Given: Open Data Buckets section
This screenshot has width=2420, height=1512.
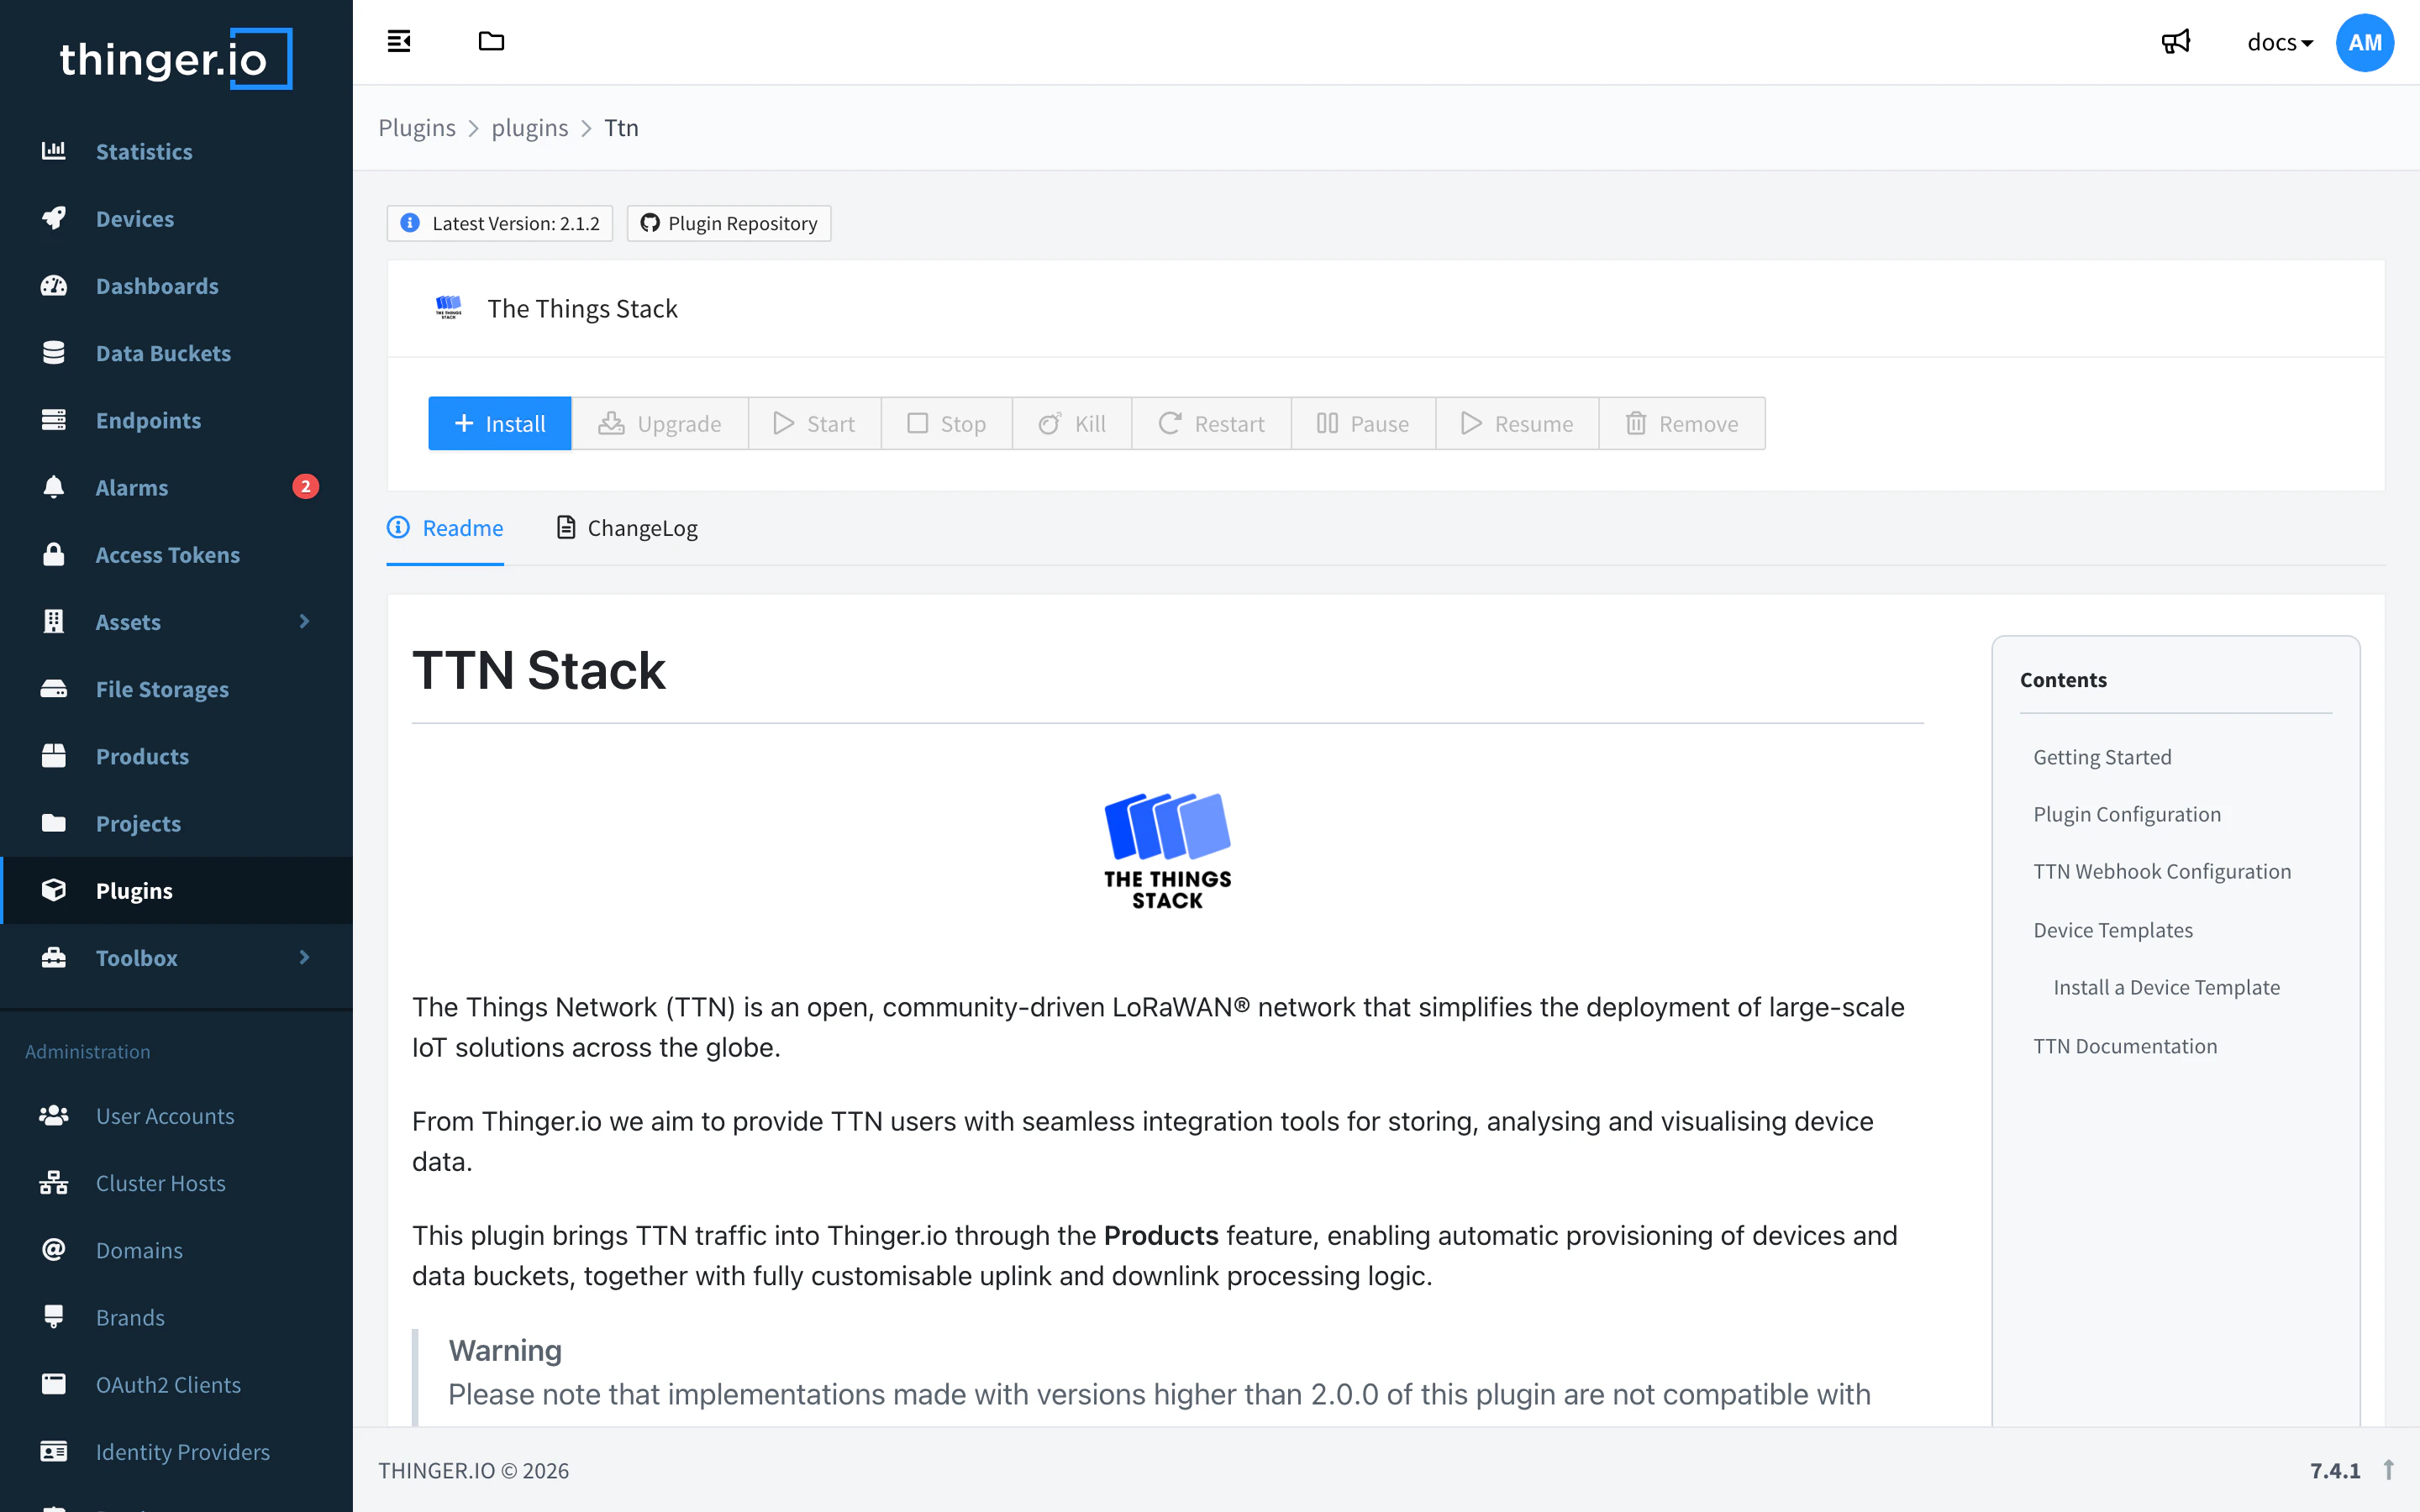Looking at the screenshot, I should [x=176, y=353].
